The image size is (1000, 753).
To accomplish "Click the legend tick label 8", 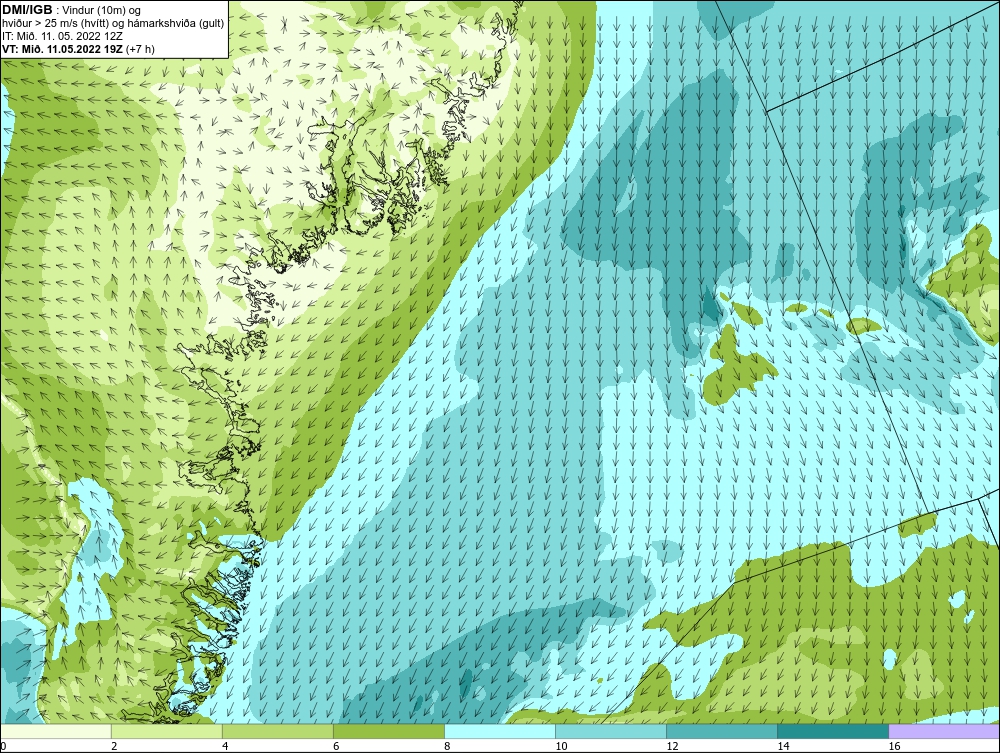I will click(x=447, y=746).
